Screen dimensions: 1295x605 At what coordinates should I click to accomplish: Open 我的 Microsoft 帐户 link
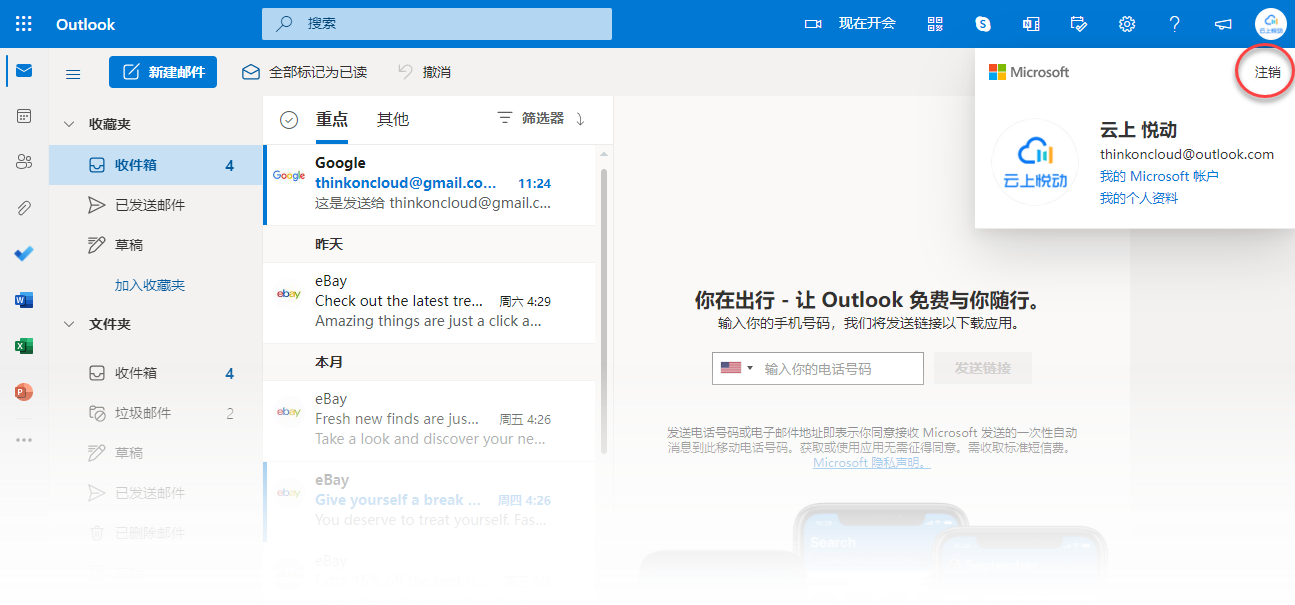pyautogui.click(x=1159, y=176)
